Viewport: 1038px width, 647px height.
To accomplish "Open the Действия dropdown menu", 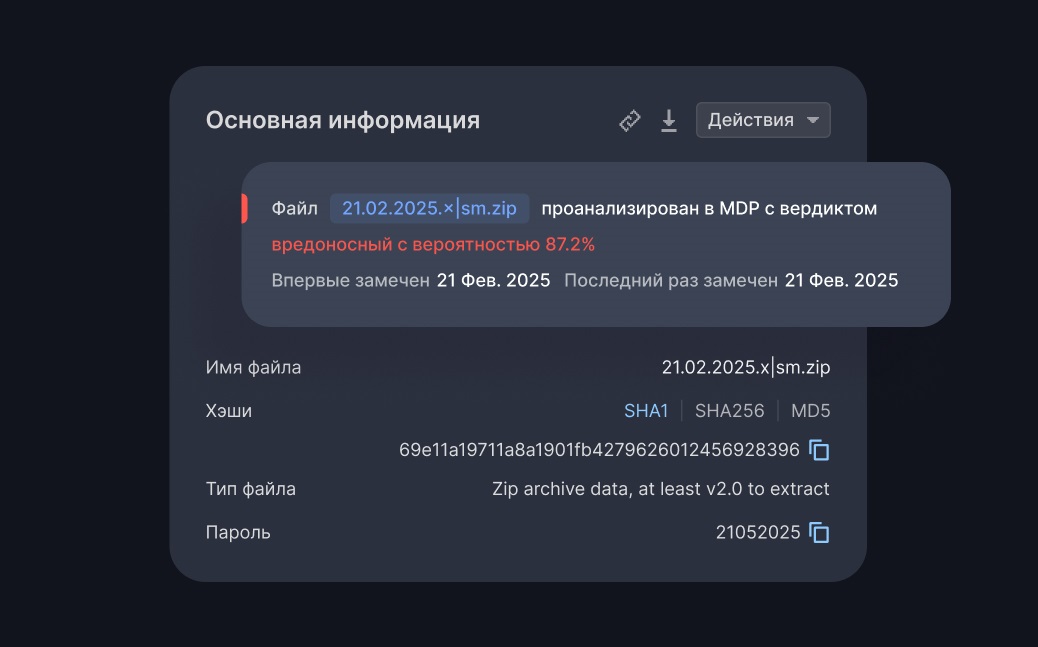I will (x=763, y=119).
